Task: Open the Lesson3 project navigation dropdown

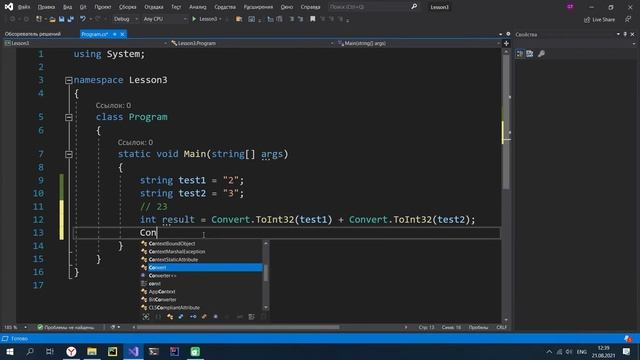Action: click(x=86, y=43)
